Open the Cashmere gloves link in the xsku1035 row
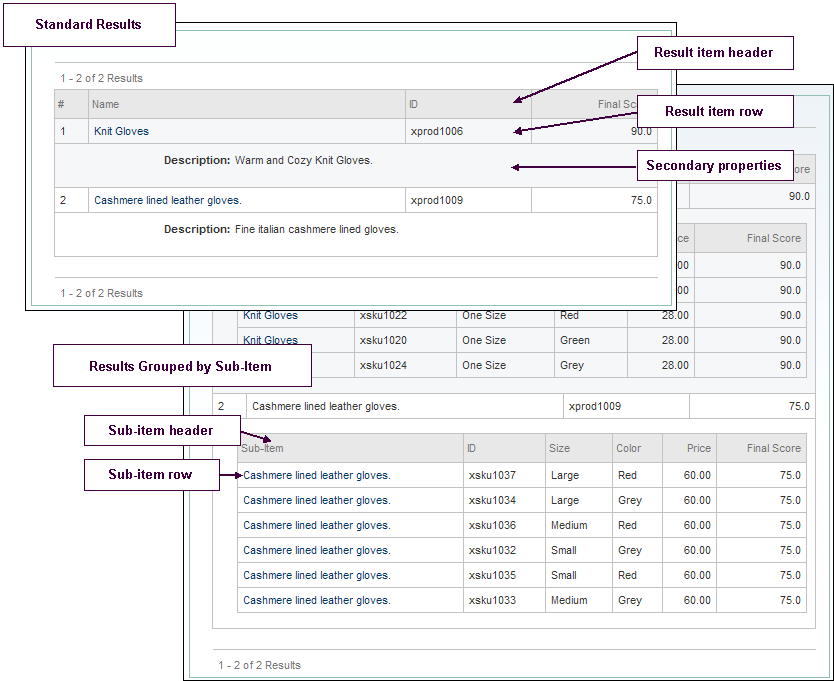The width and height of the screenshot is (834, 681). pyautogui.click(x=316, y=576)
